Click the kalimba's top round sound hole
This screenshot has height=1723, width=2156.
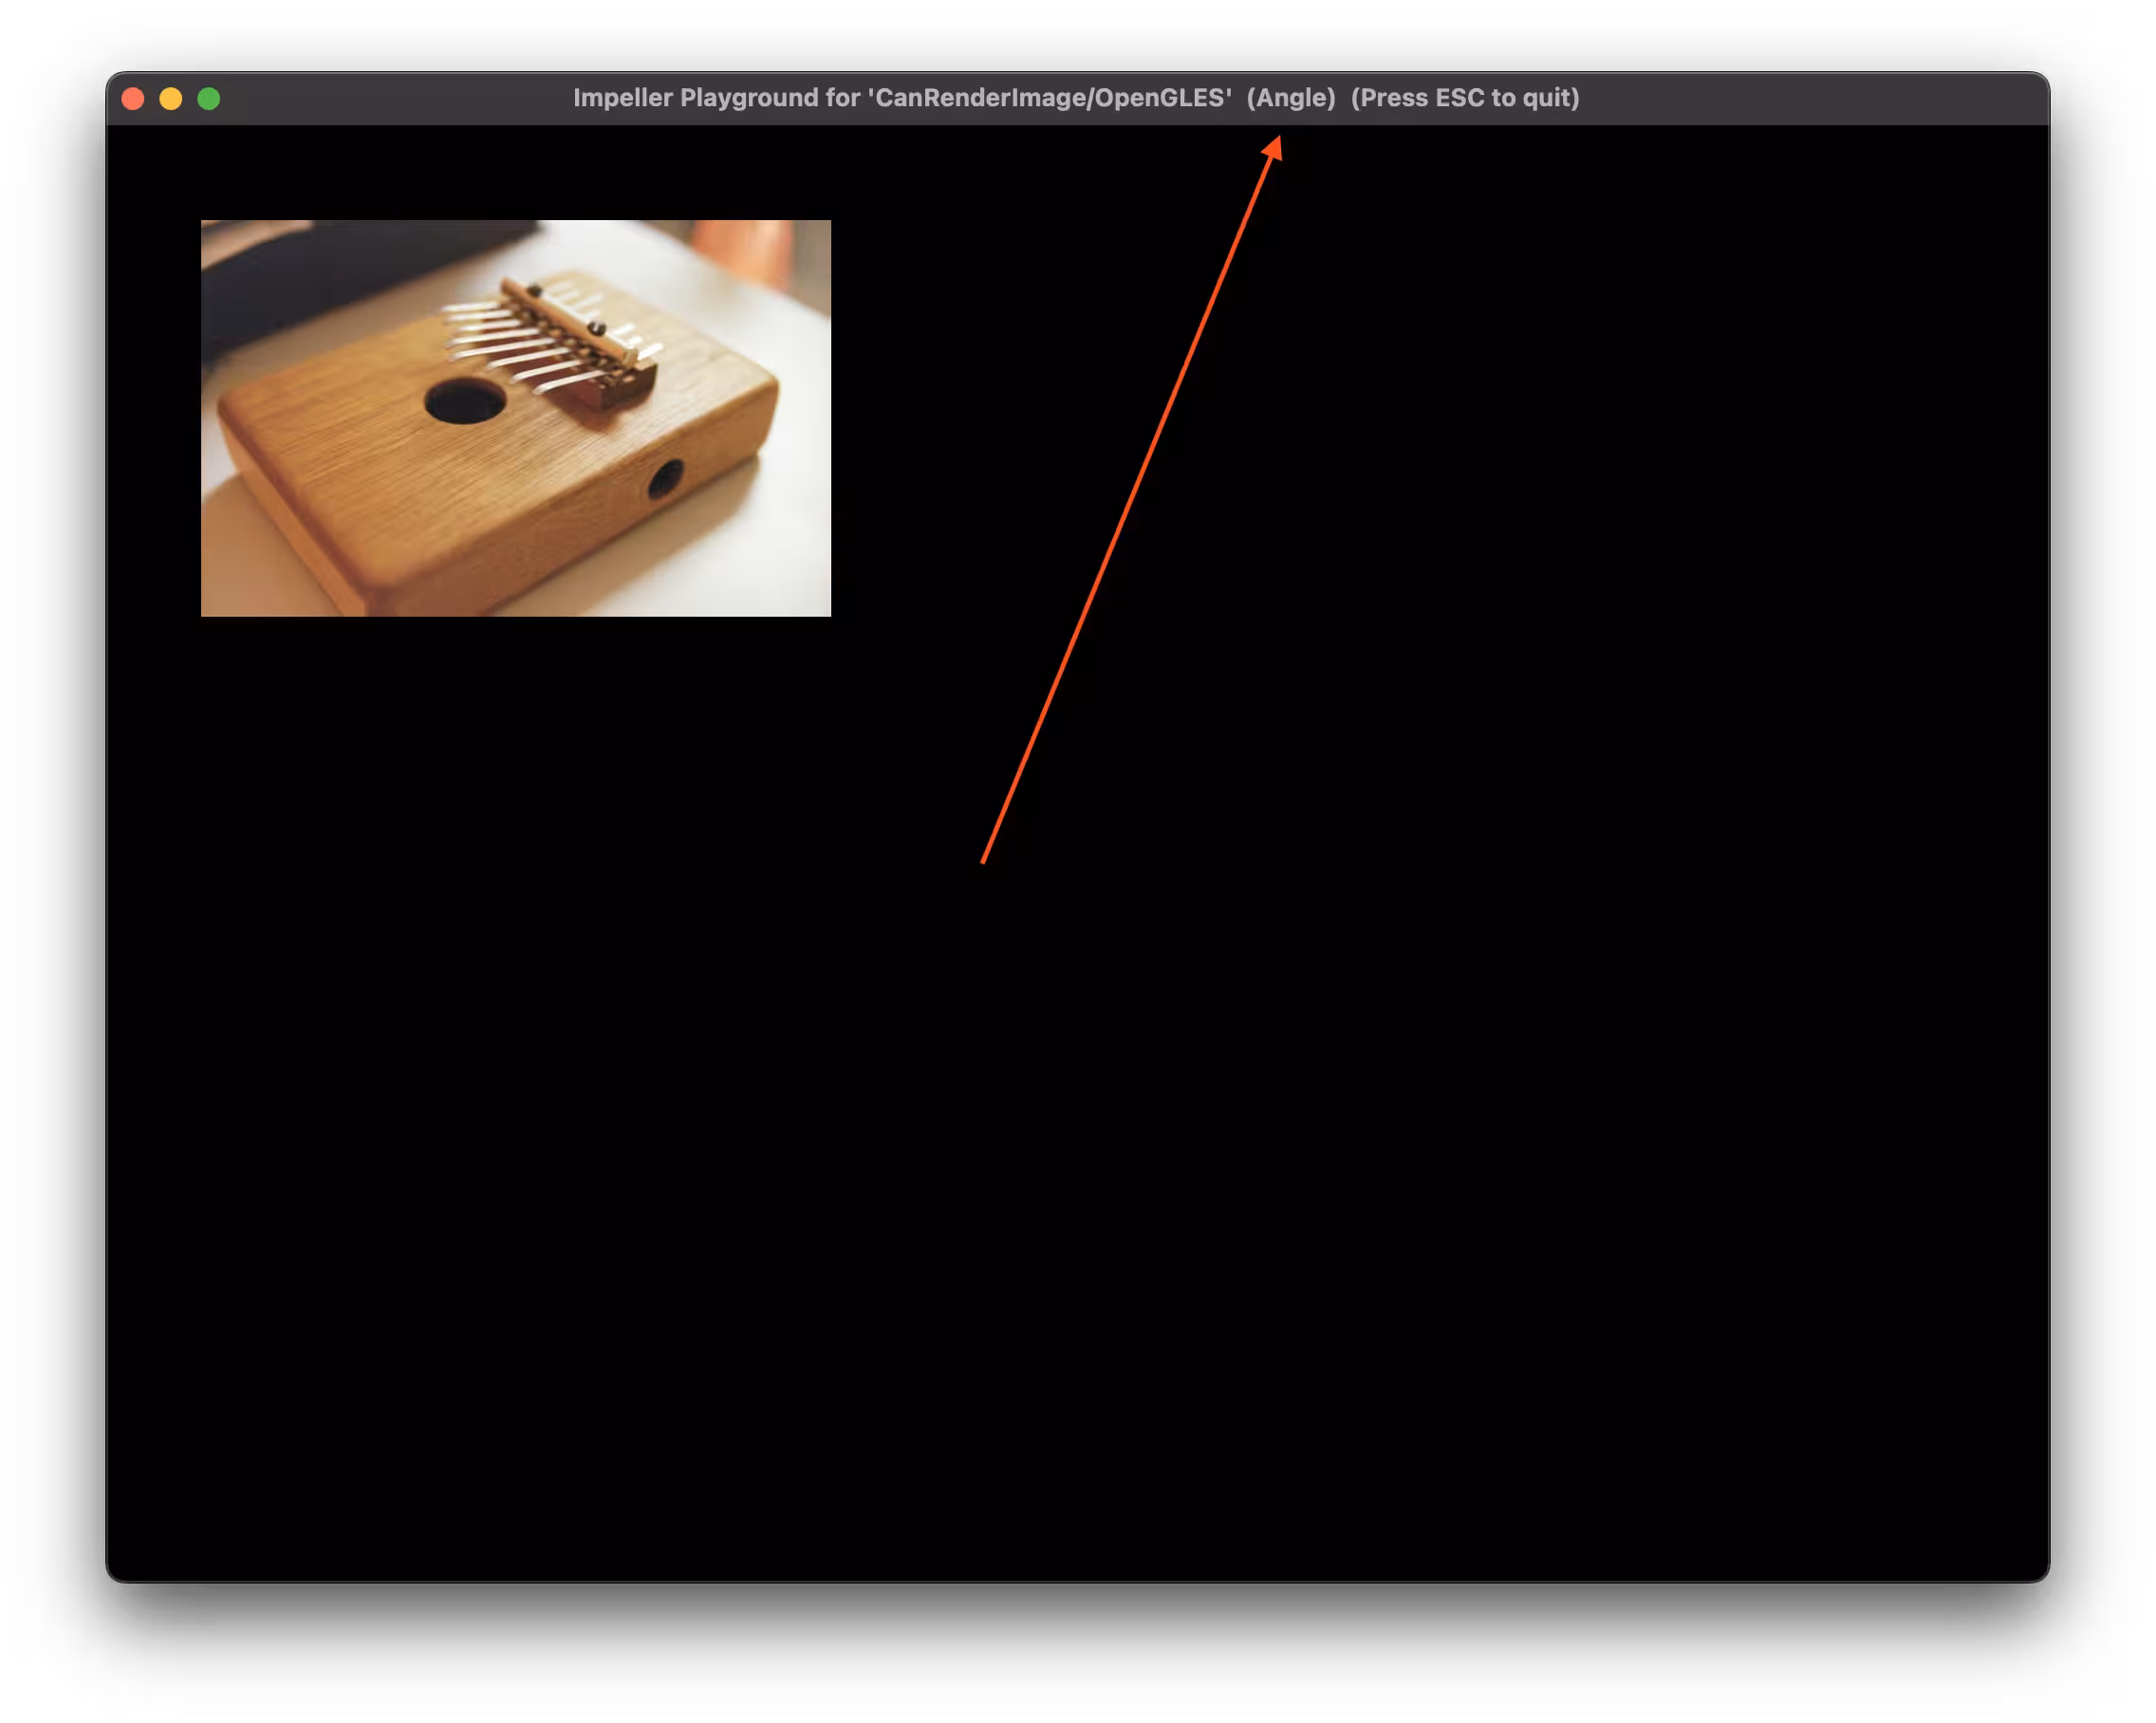tap(465, 402)
